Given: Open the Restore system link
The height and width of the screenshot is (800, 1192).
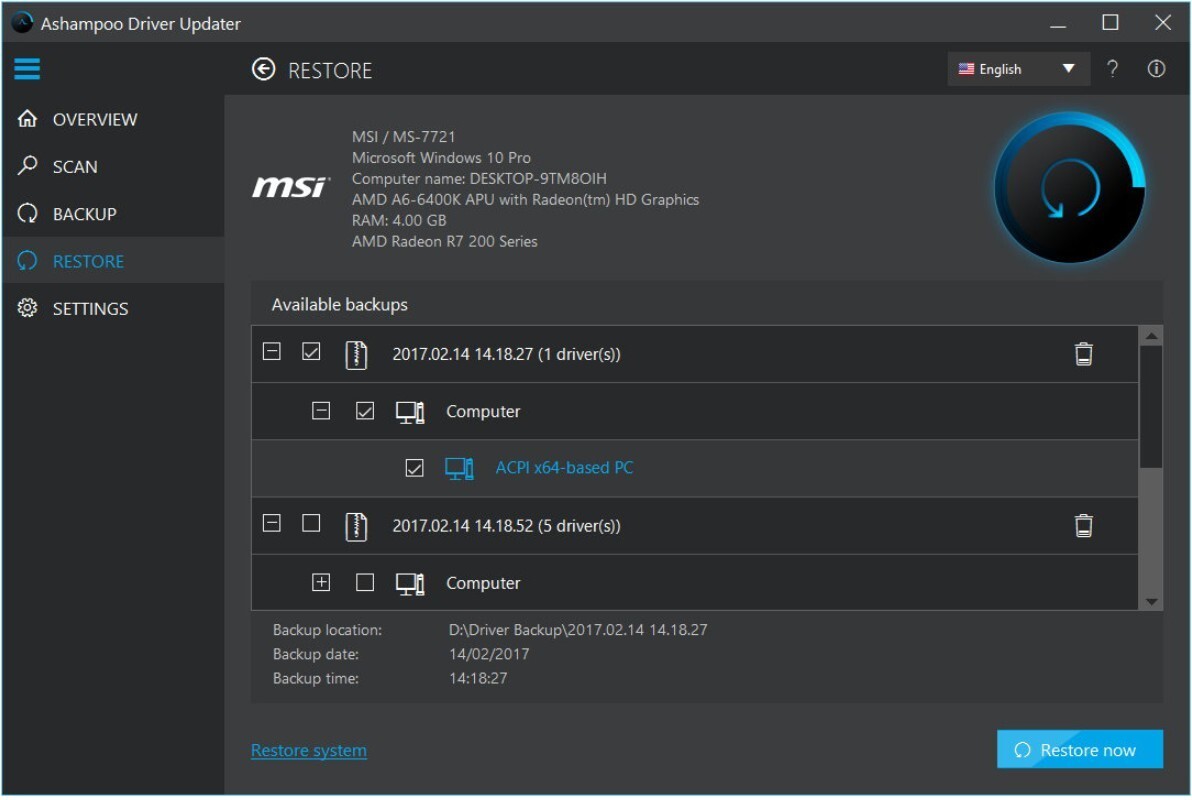Looking at the screenshot, I should coord(309,751).
